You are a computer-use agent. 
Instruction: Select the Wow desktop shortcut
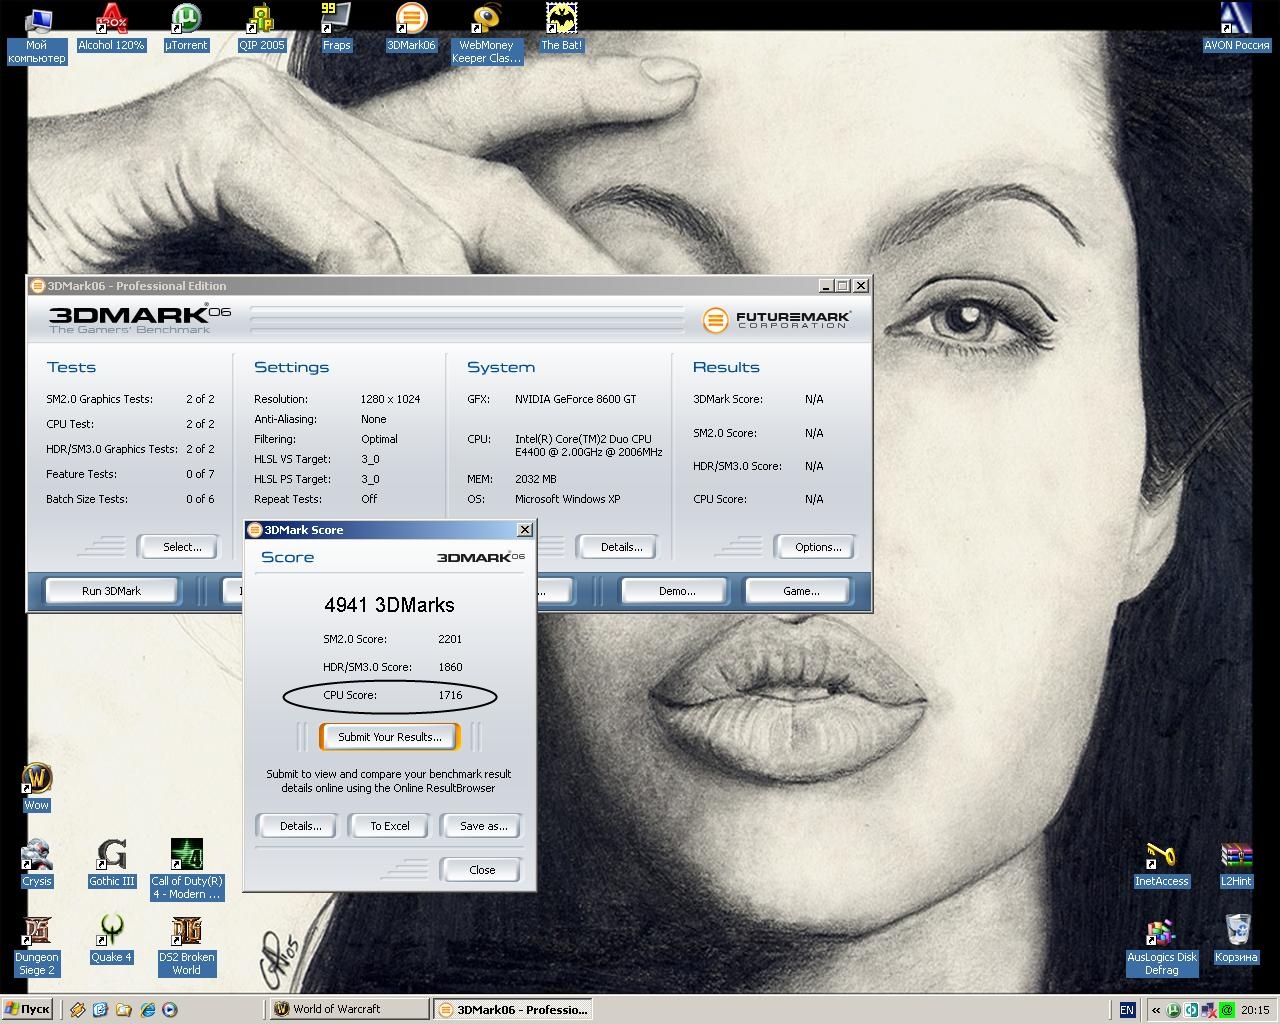click(x=36, y=788)
